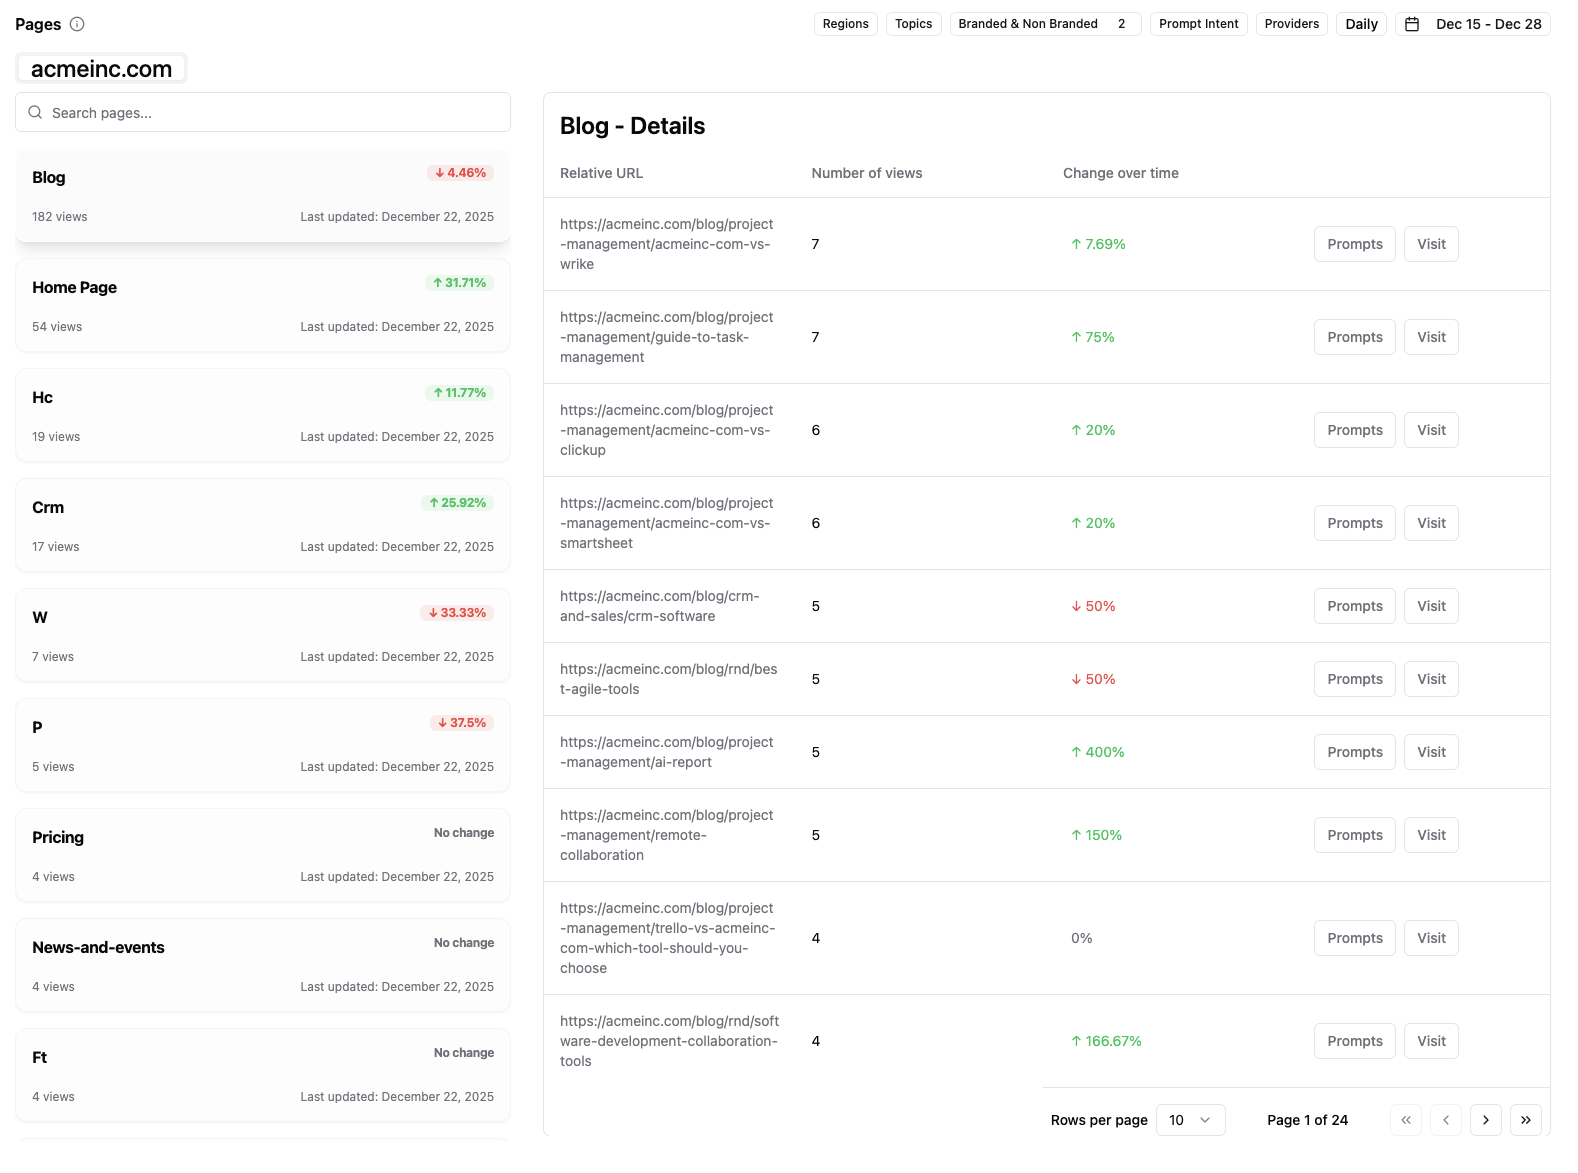Click the info icon next to Pages
Image resolution: width=1578 pixels, height=1173 pixels.
point(77,24)
